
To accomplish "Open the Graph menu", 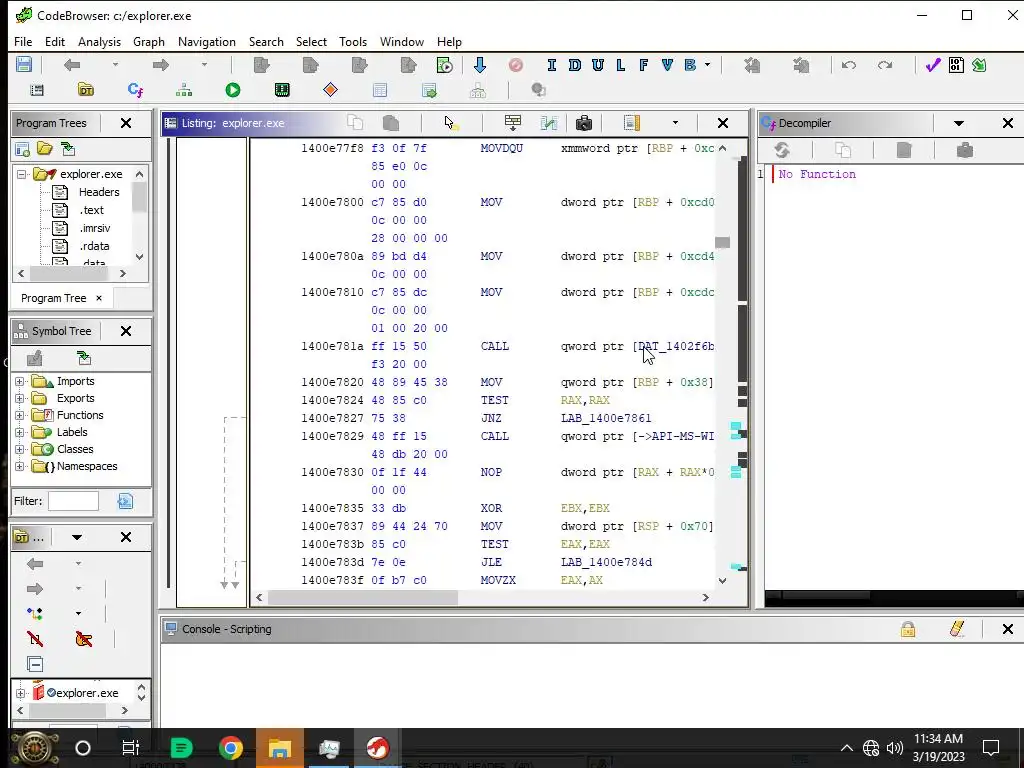I will pyautogui.click(x=149, y=42).
